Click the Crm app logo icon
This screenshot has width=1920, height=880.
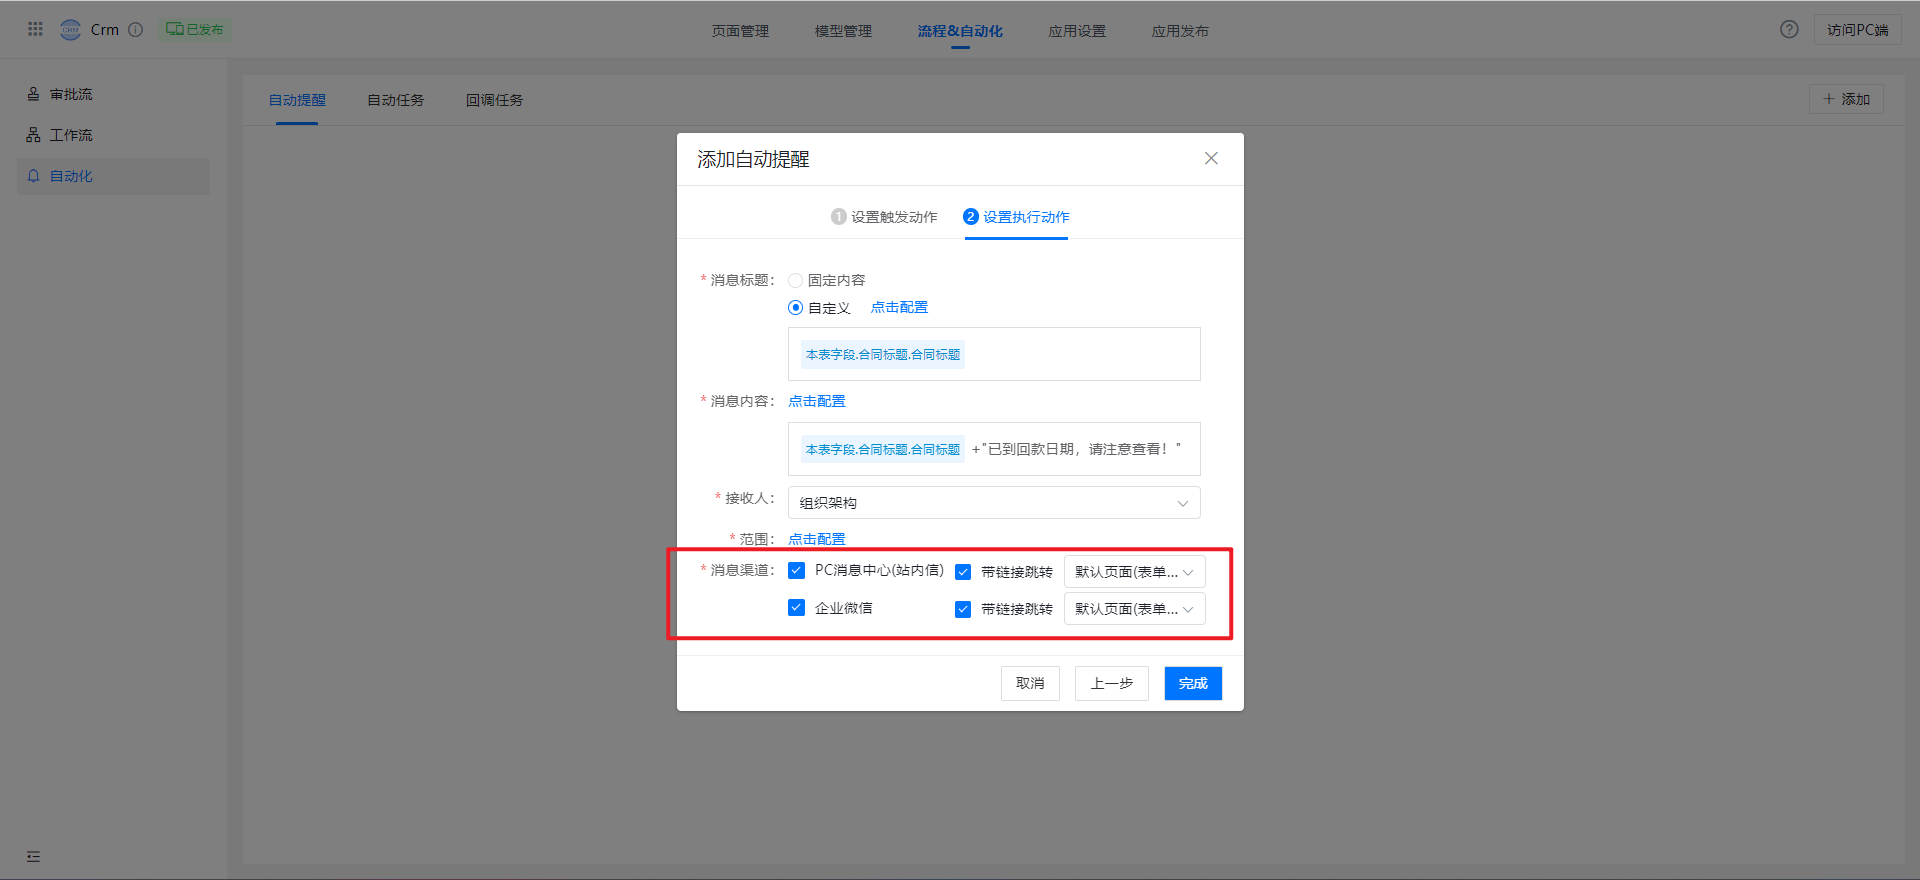click(x=71, y=30)
